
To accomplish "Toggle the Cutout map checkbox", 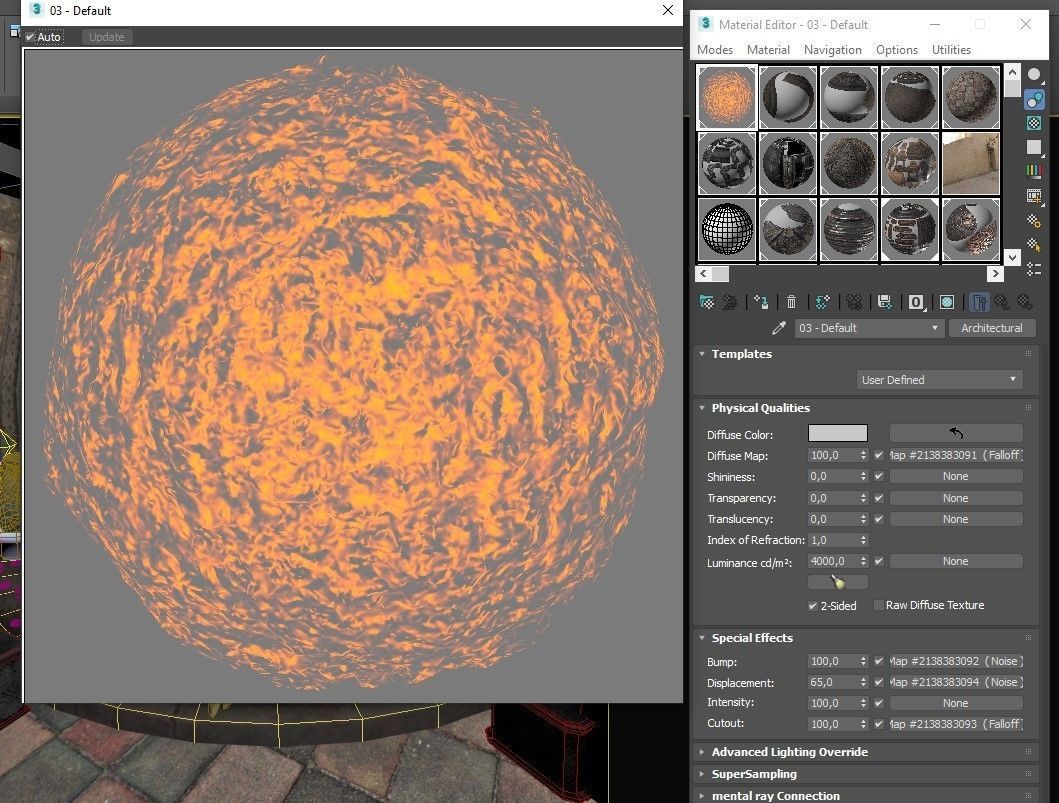I will point(879,724).
